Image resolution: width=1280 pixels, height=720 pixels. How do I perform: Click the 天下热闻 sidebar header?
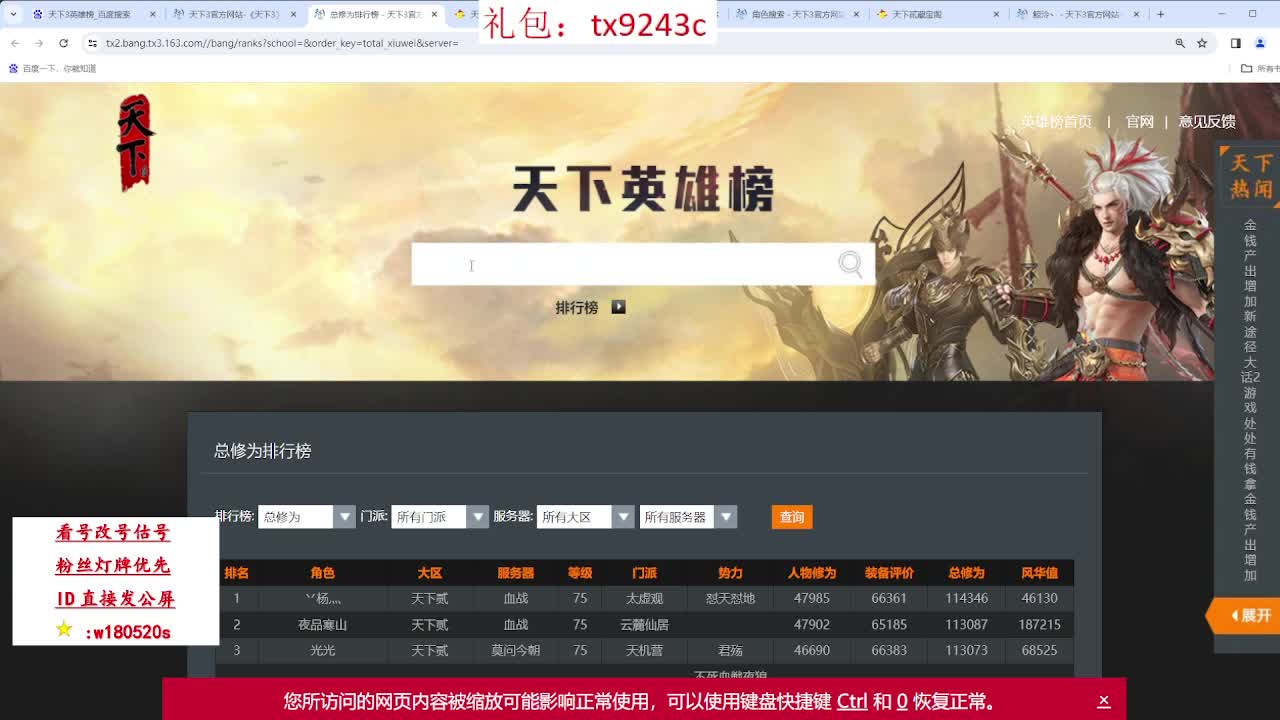tap(1251, 176)
